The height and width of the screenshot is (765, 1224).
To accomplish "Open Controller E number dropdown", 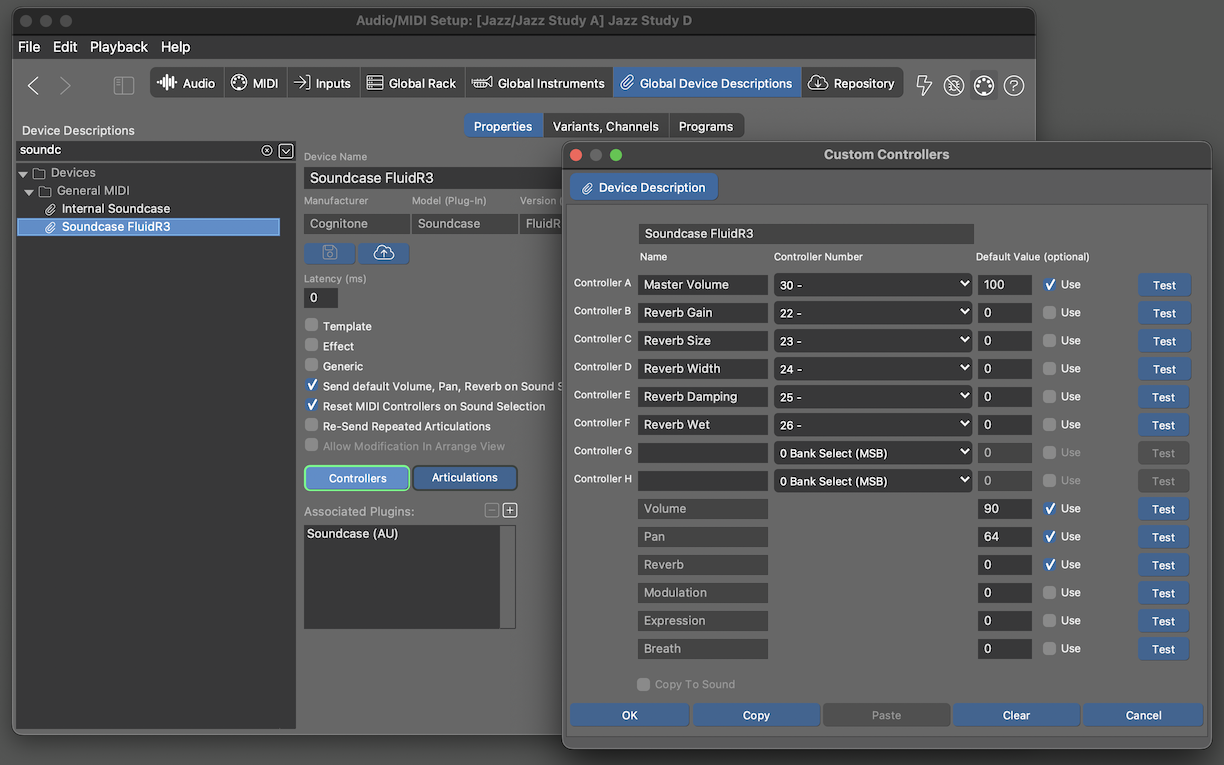I will (873, 397).
